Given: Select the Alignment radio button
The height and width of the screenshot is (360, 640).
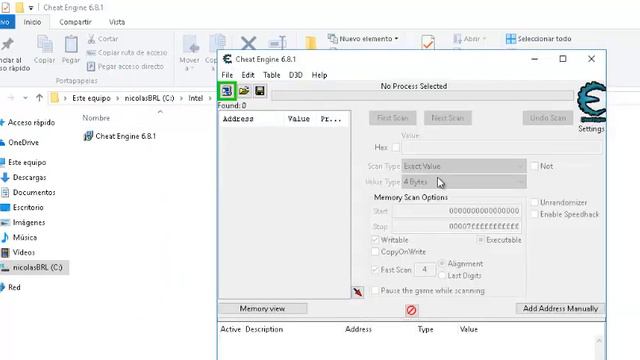Looking at the screenshot, I should coord(442,264).
